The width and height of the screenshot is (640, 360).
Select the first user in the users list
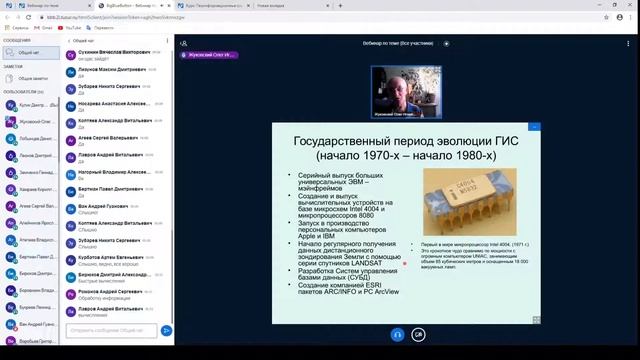click(31, 105)
